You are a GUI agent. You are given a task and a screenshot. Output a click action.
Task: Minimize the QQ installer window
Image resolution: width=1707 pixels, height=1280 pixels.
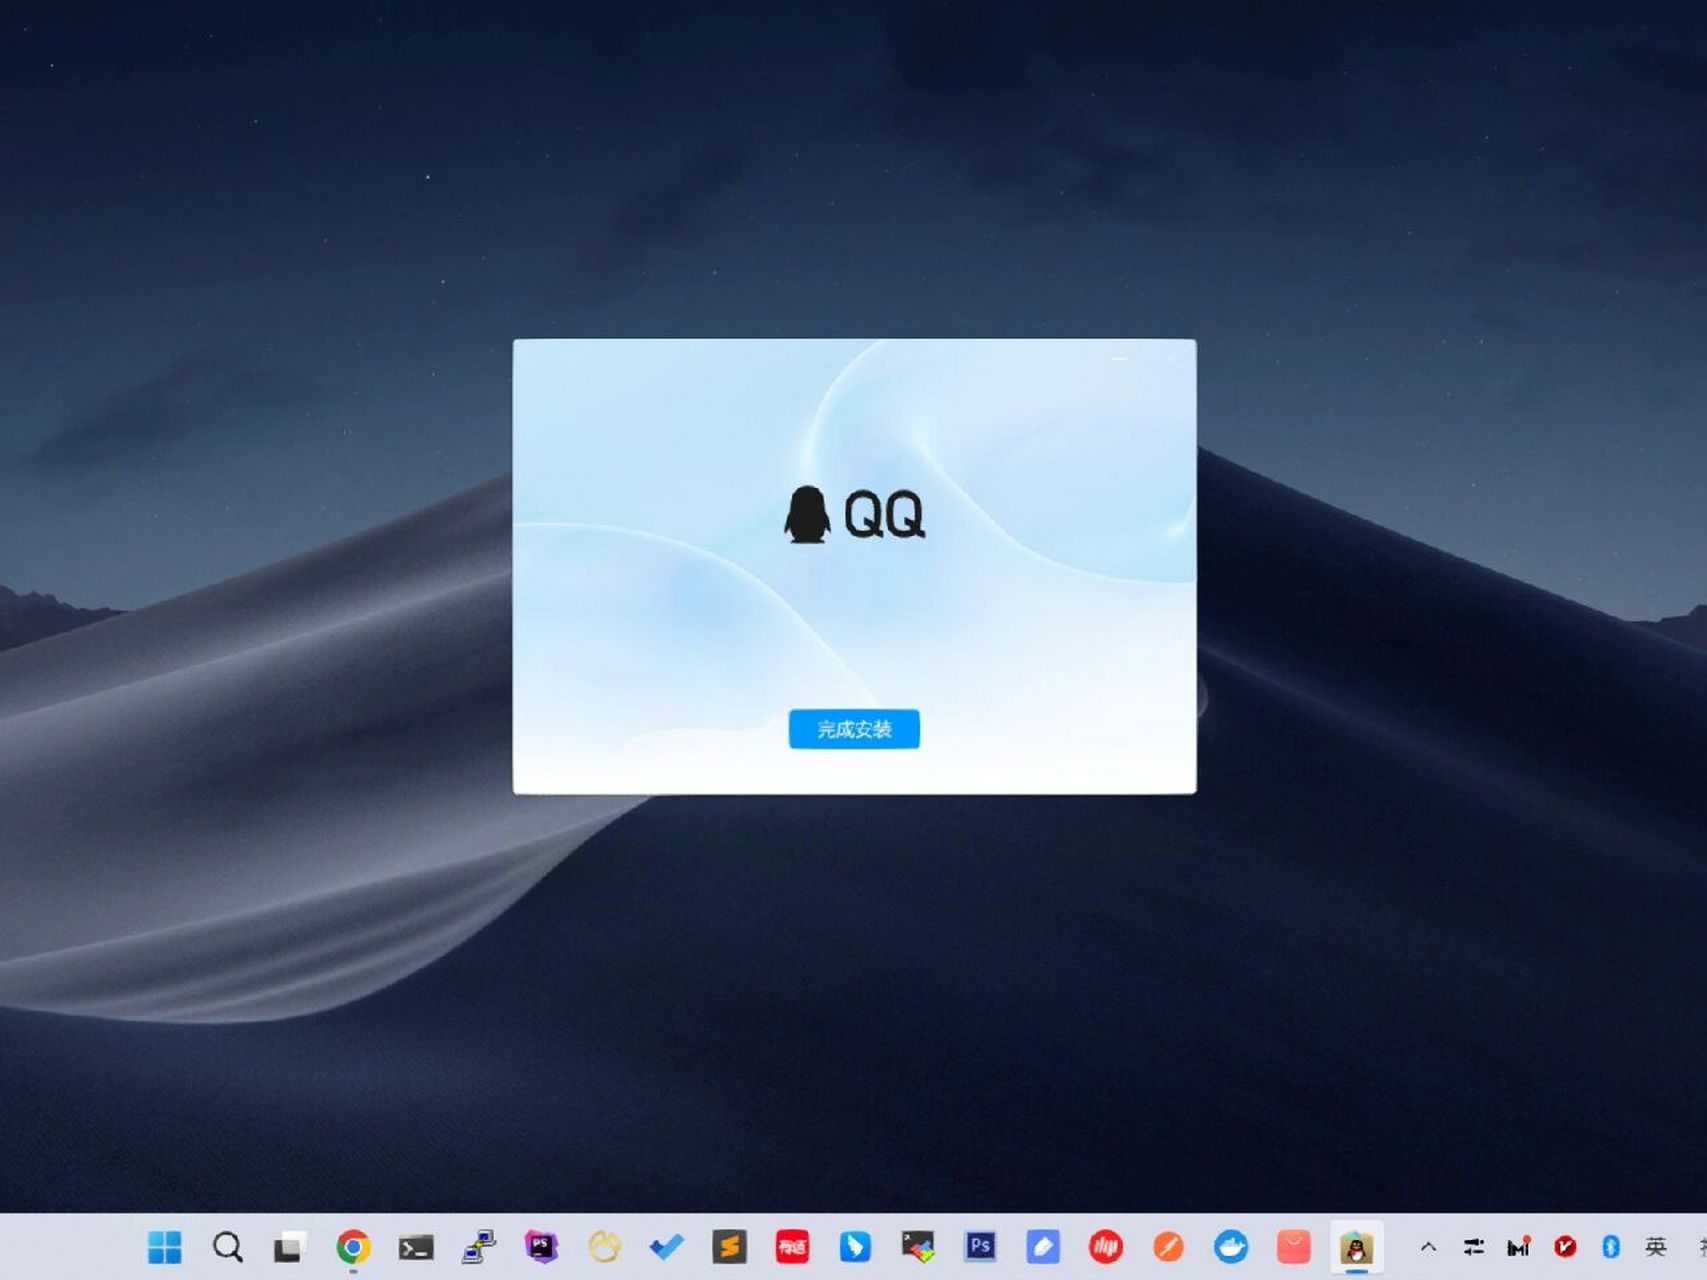1120,358
